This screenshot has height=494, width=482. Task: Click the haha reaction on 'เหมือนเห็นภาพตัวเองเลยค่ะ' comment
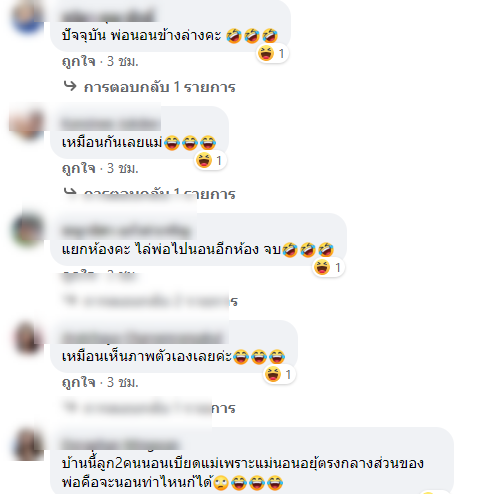click(273, 374)
